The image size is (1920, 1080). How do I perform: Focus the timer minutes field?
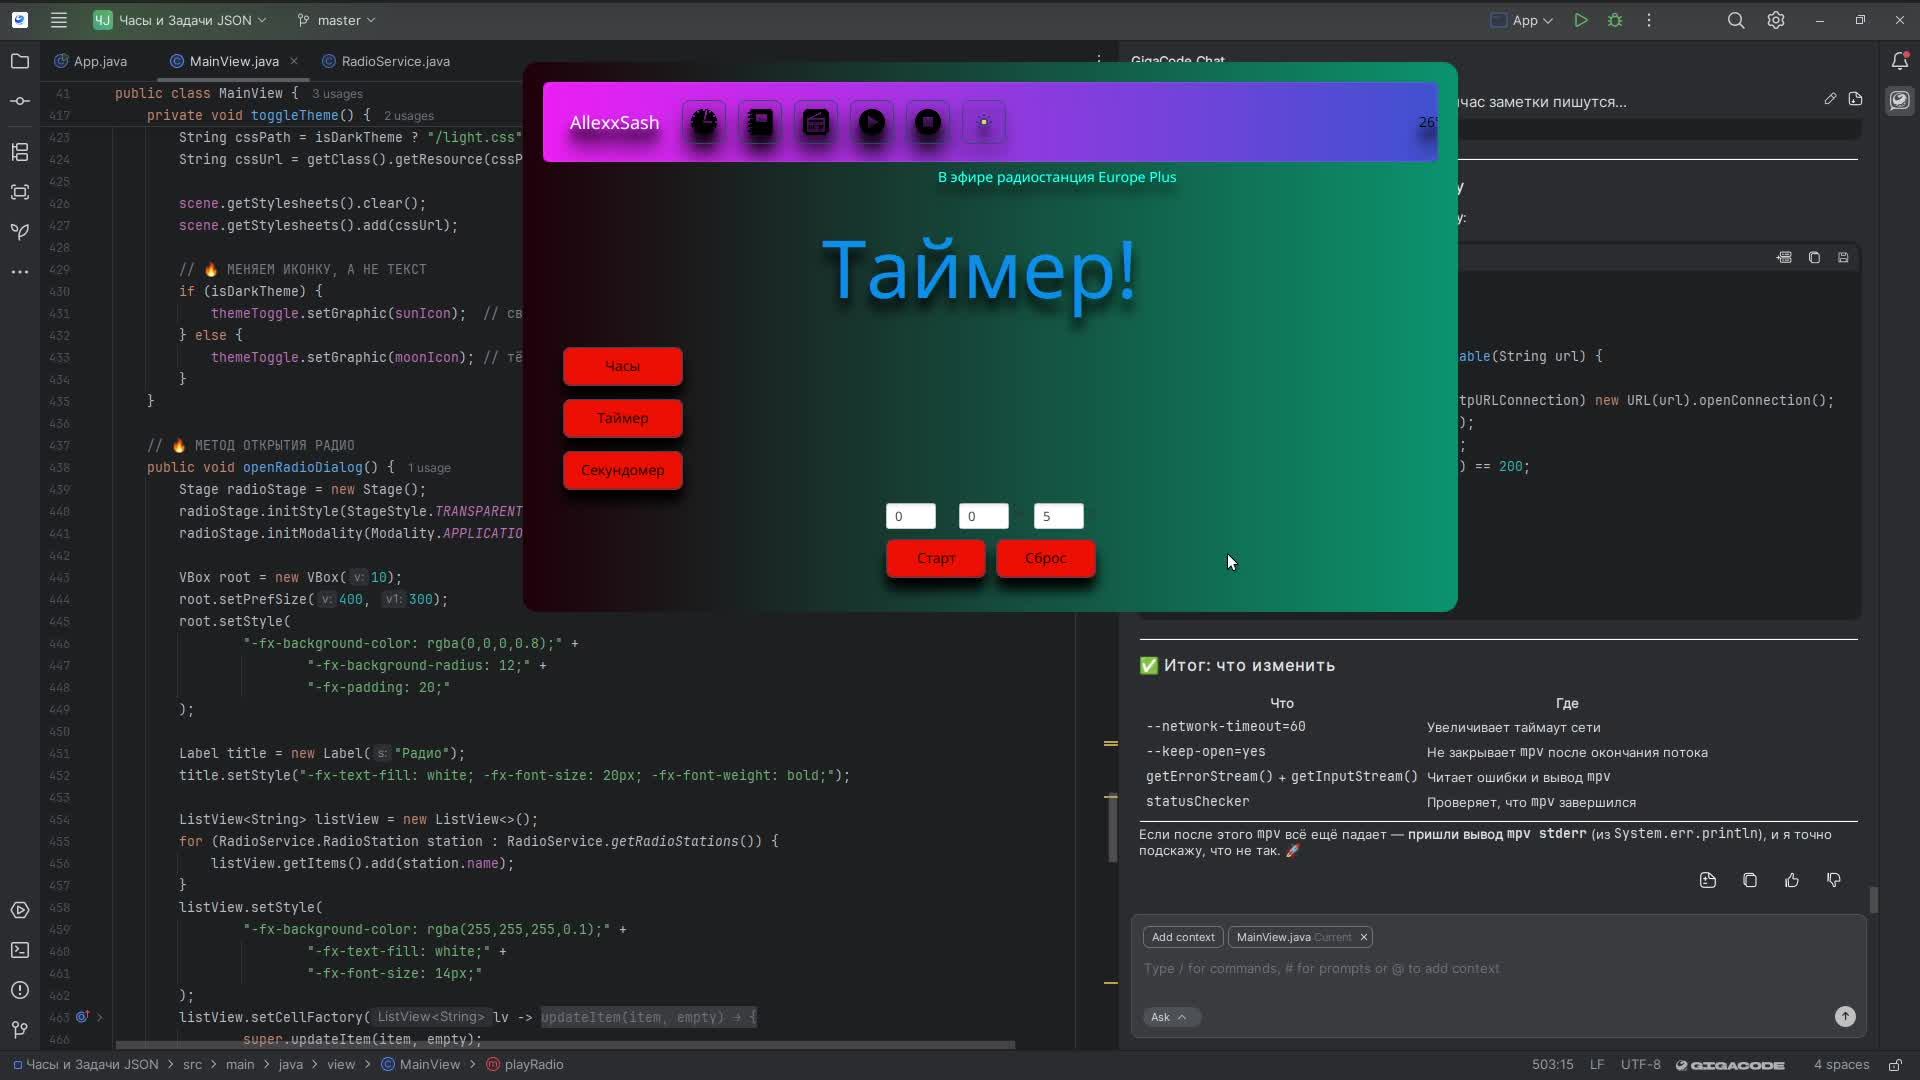[x=984, y=516]
